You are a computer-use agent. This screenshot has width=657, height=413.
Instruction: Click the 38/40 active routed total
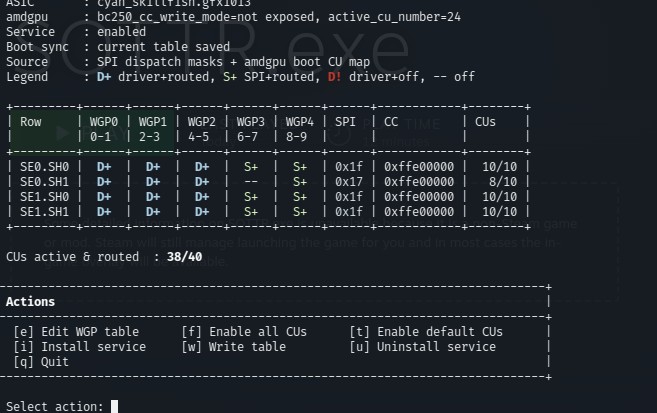184,257
